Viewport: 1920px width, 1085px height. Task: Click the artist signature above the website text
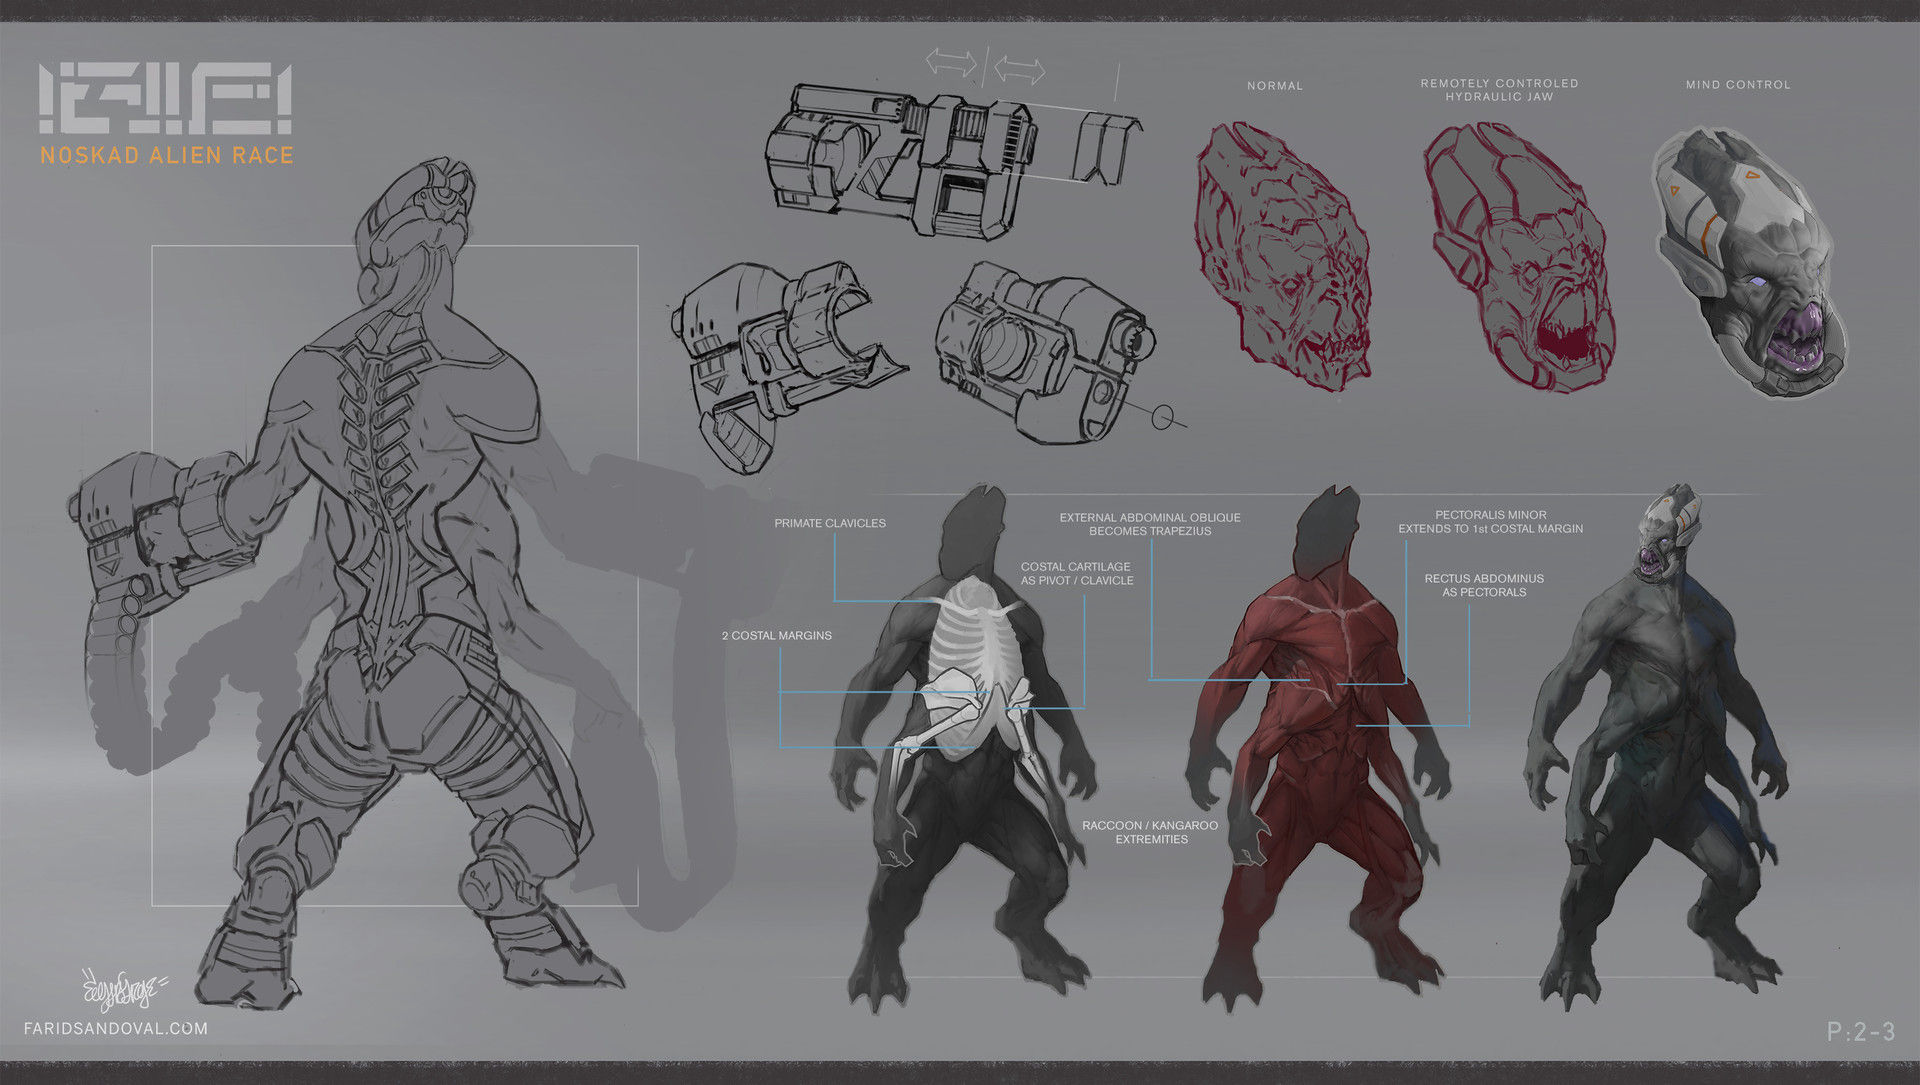click(x=125, y=989)
